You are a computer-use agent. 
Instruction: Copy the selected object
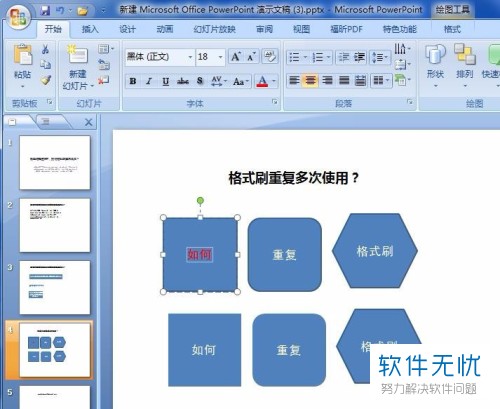tap(46, 64)
